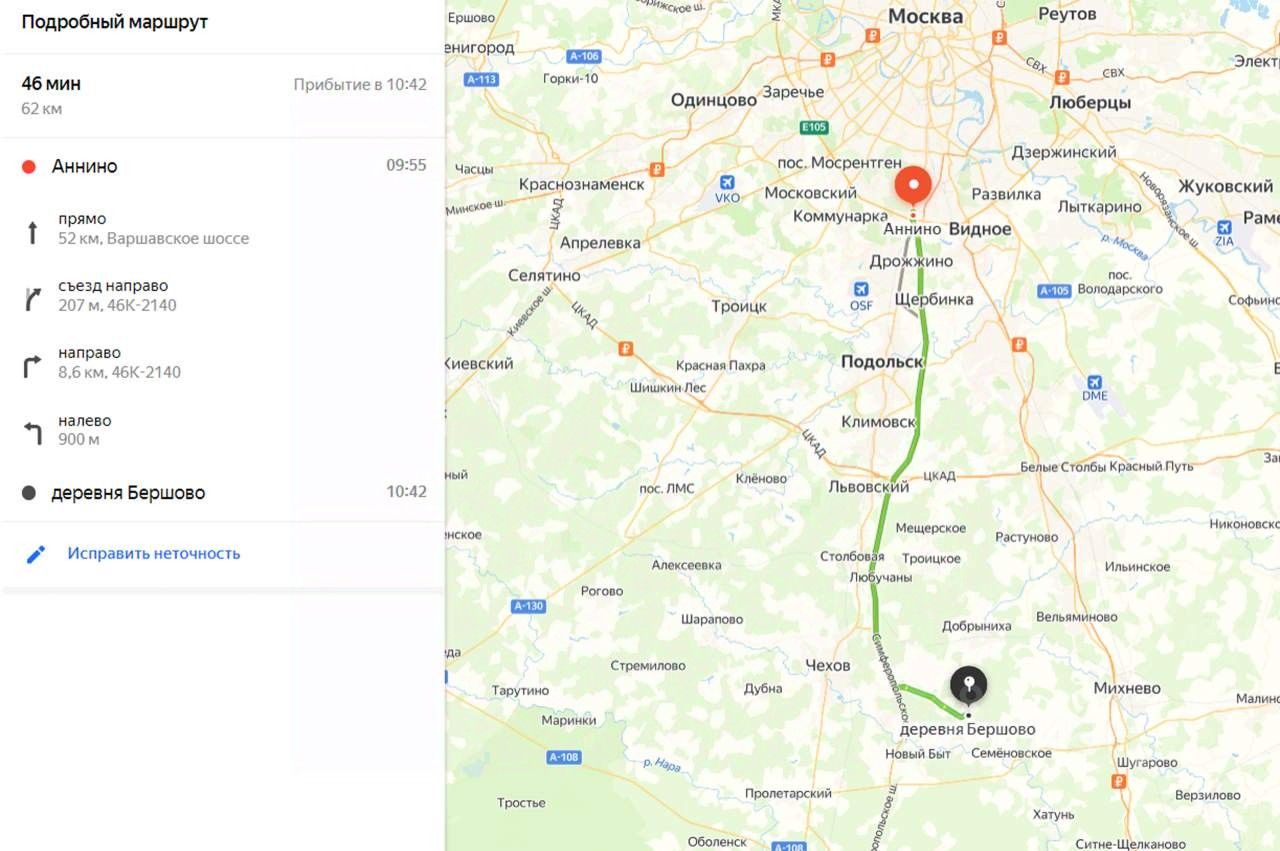
Task: Click the red Аннино start marker pin
Action: (x=912, y=187)
